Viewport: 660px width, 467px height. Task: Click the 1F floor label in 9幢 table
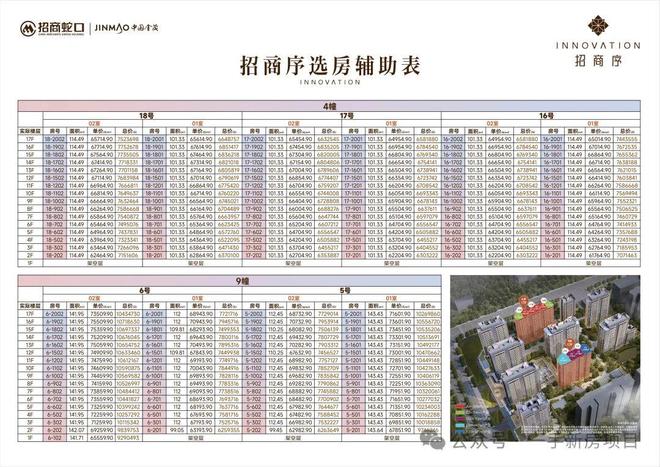tap(30, 438)
